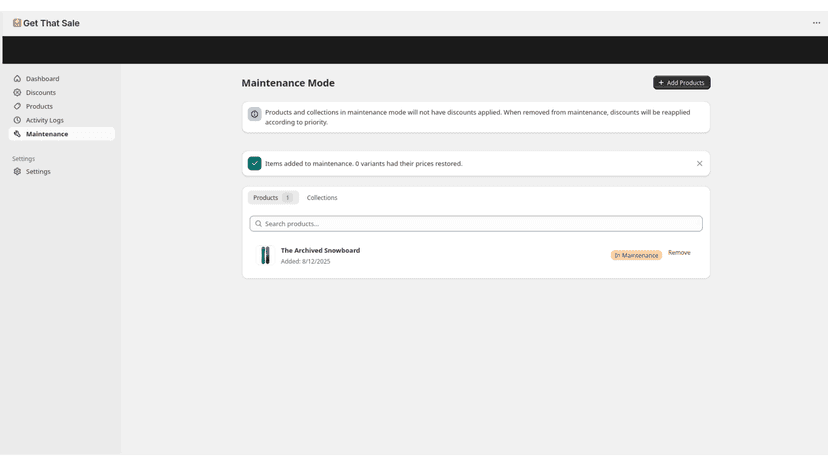The height and width of the screenshot is (466, 828).
Task: Click the Discounts icon in sidebar
Action: click(17, 92)
